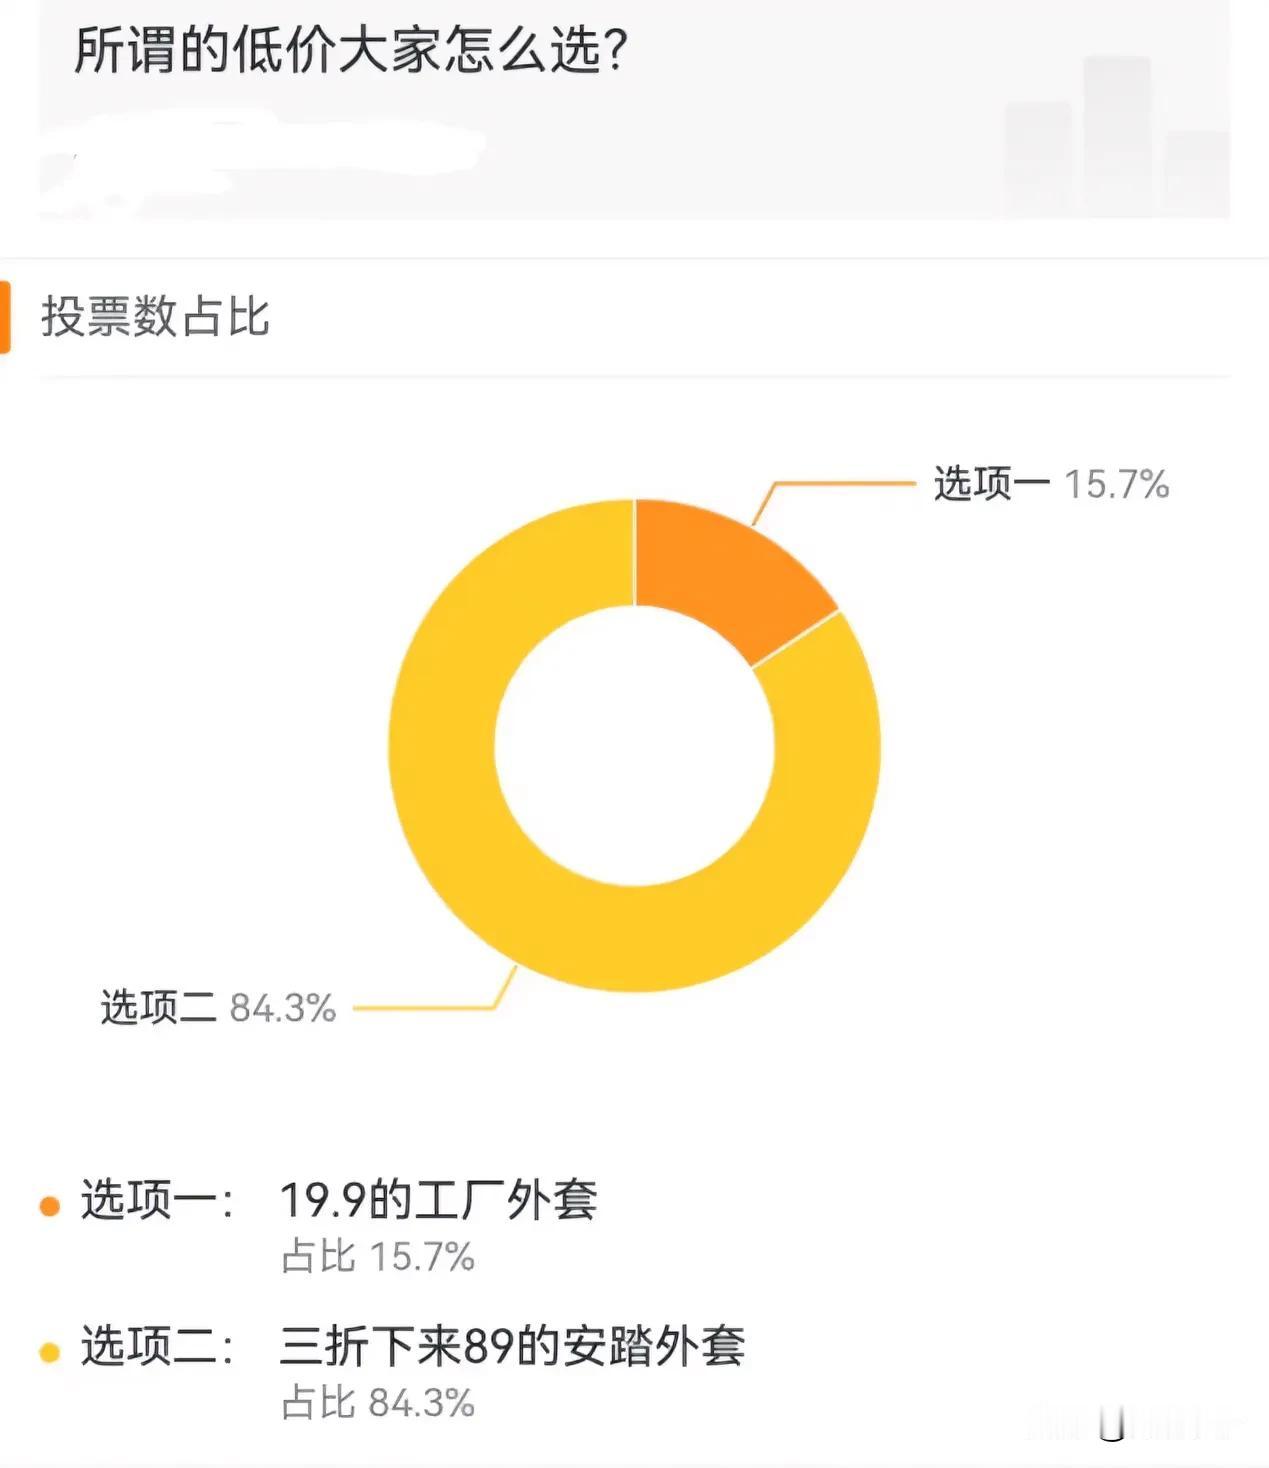
Task: Click the 占比 84.3% text under 选项二
Action: pos(378,1402)
